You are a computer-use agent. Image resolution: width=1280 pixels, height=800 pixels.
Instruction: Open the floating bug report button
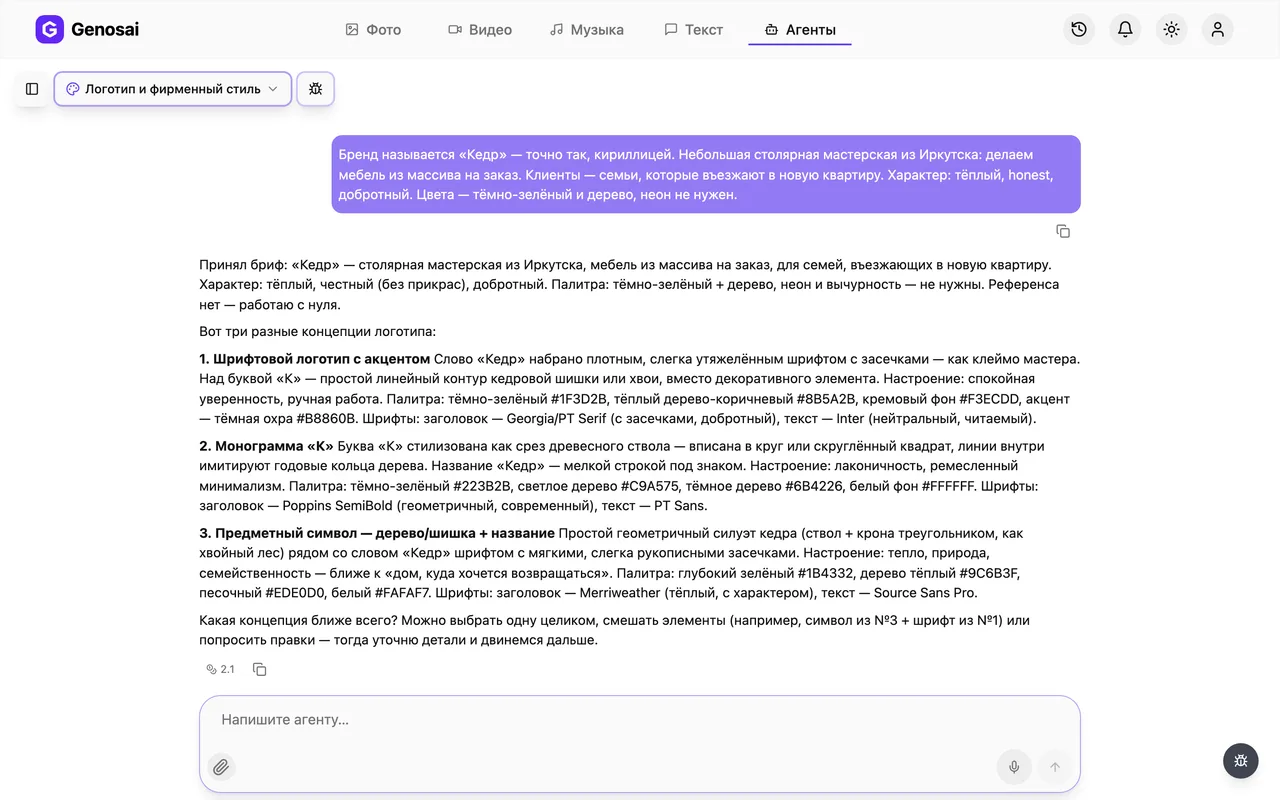coord(1241,761)
